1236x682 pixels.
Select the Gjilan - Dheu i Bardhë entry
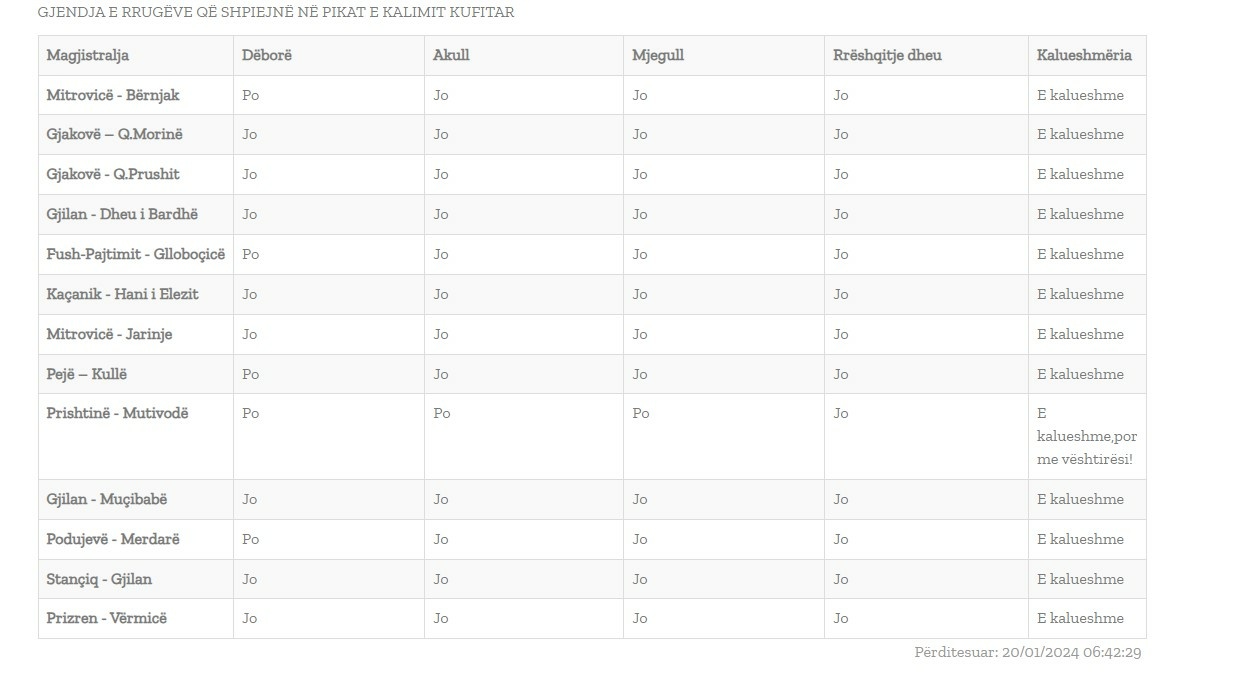[x=122, y=215]
